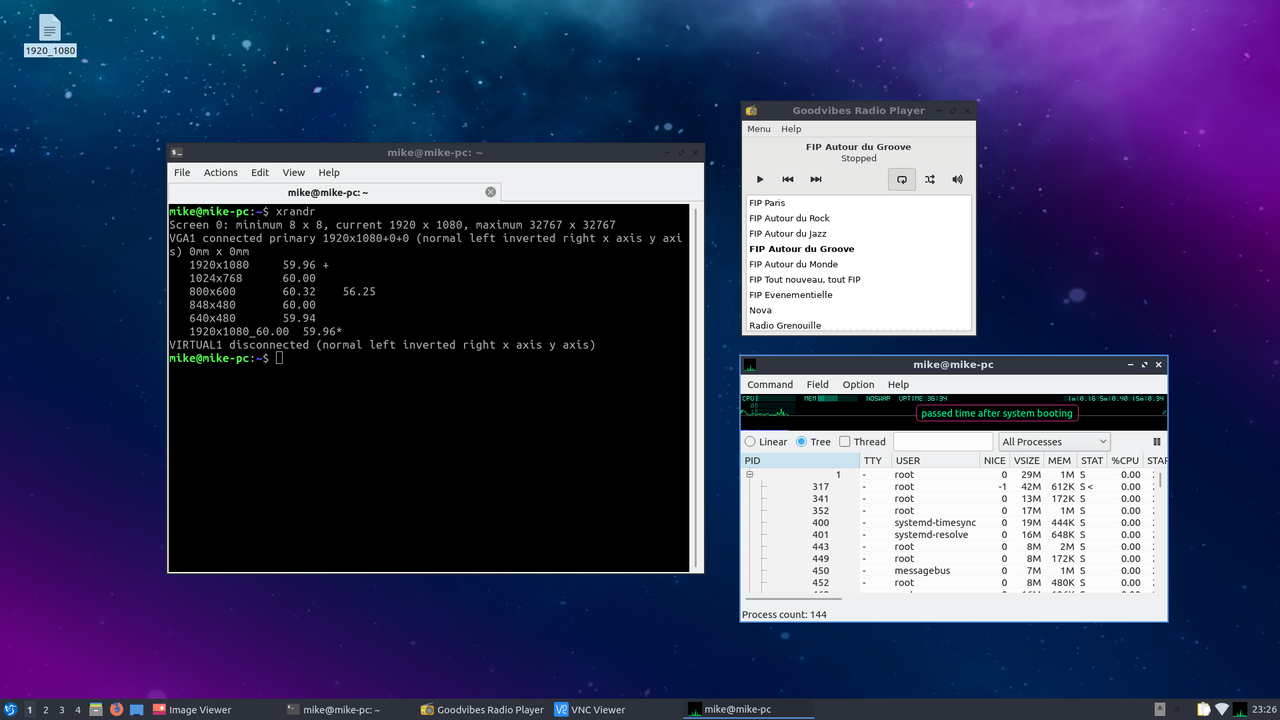Open the All Processes dropdown
Viewport: 1280px width, 720px height.
[1054, 442]
